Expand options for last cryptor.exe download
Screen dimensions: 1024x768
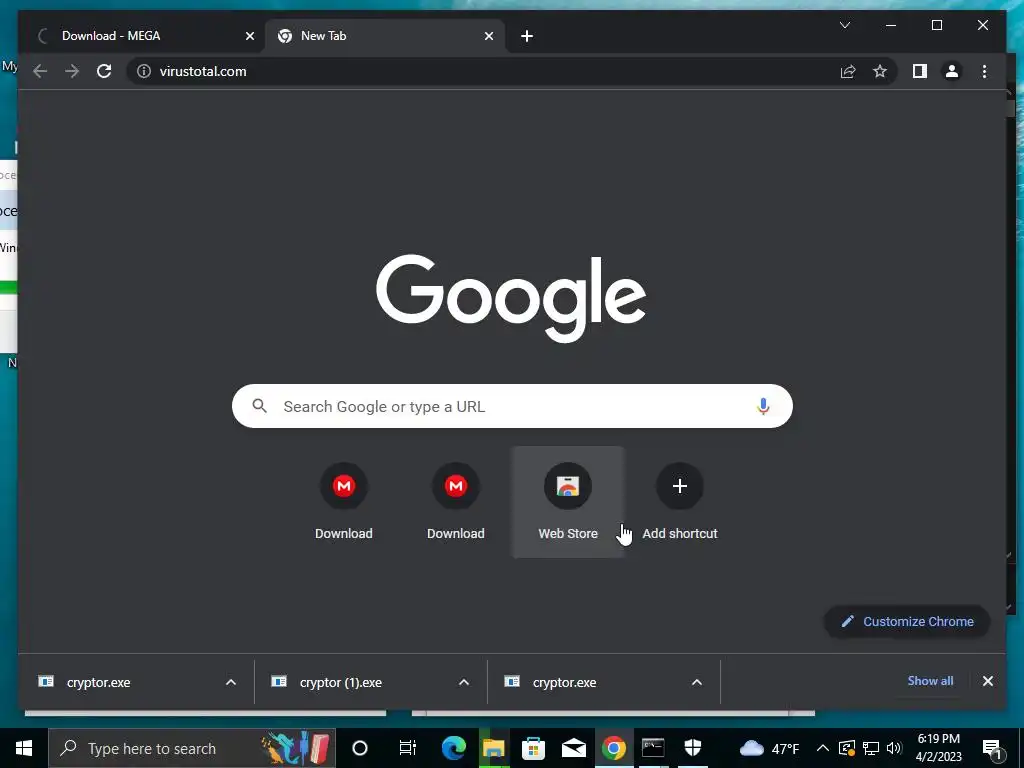point(697,682)
